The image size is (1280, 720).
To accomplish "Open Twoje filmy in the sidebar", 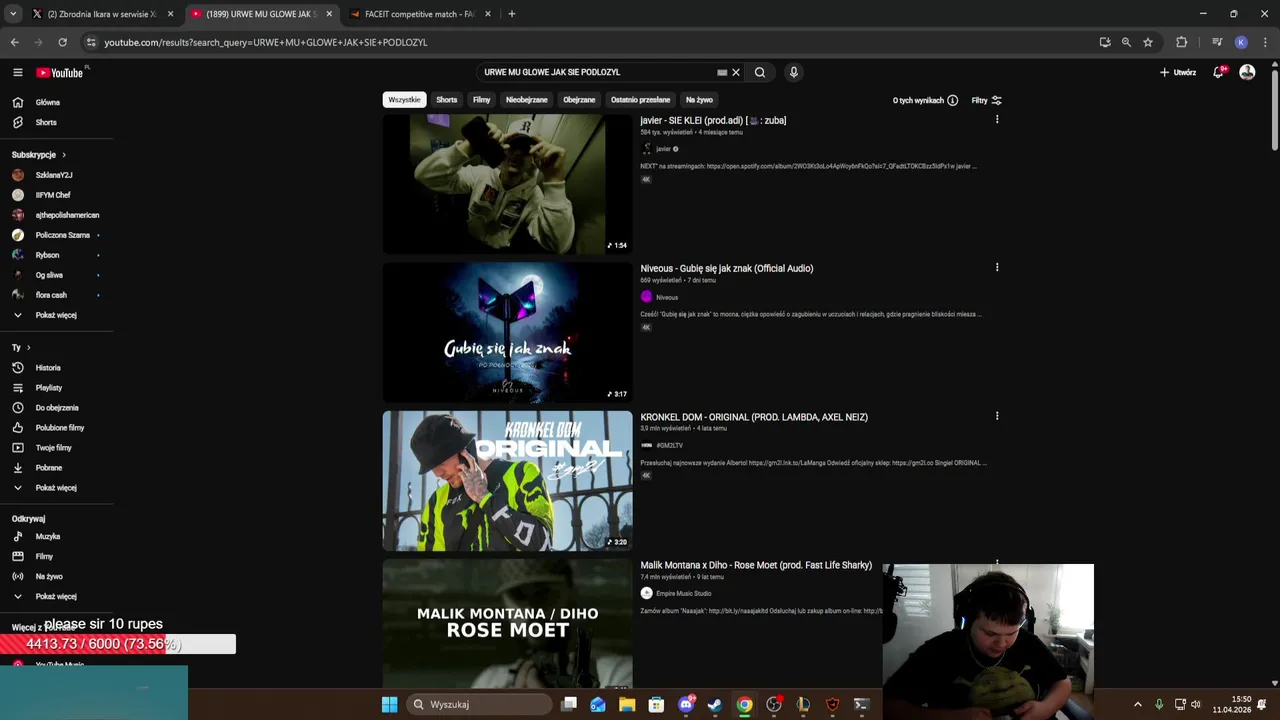I will pos(53,448).
